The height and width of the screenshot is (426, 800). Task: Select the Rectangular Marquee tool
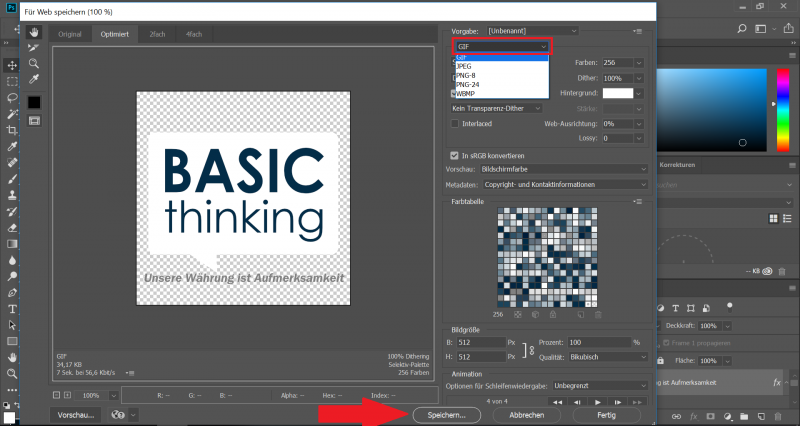12,82
